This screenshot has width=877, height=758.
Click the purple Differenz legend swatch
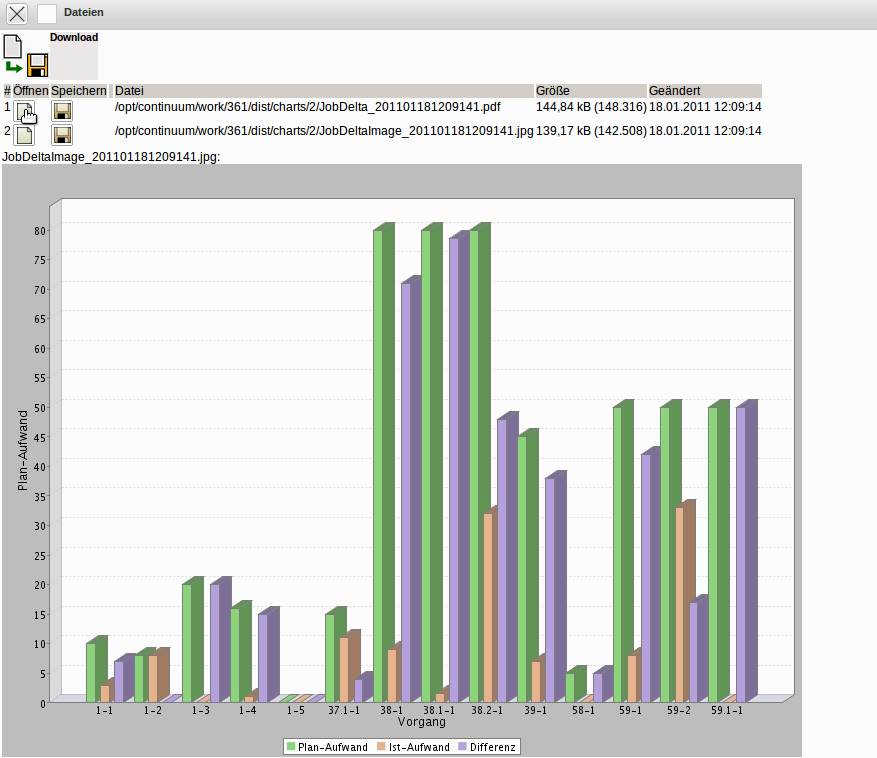[462, 747]
